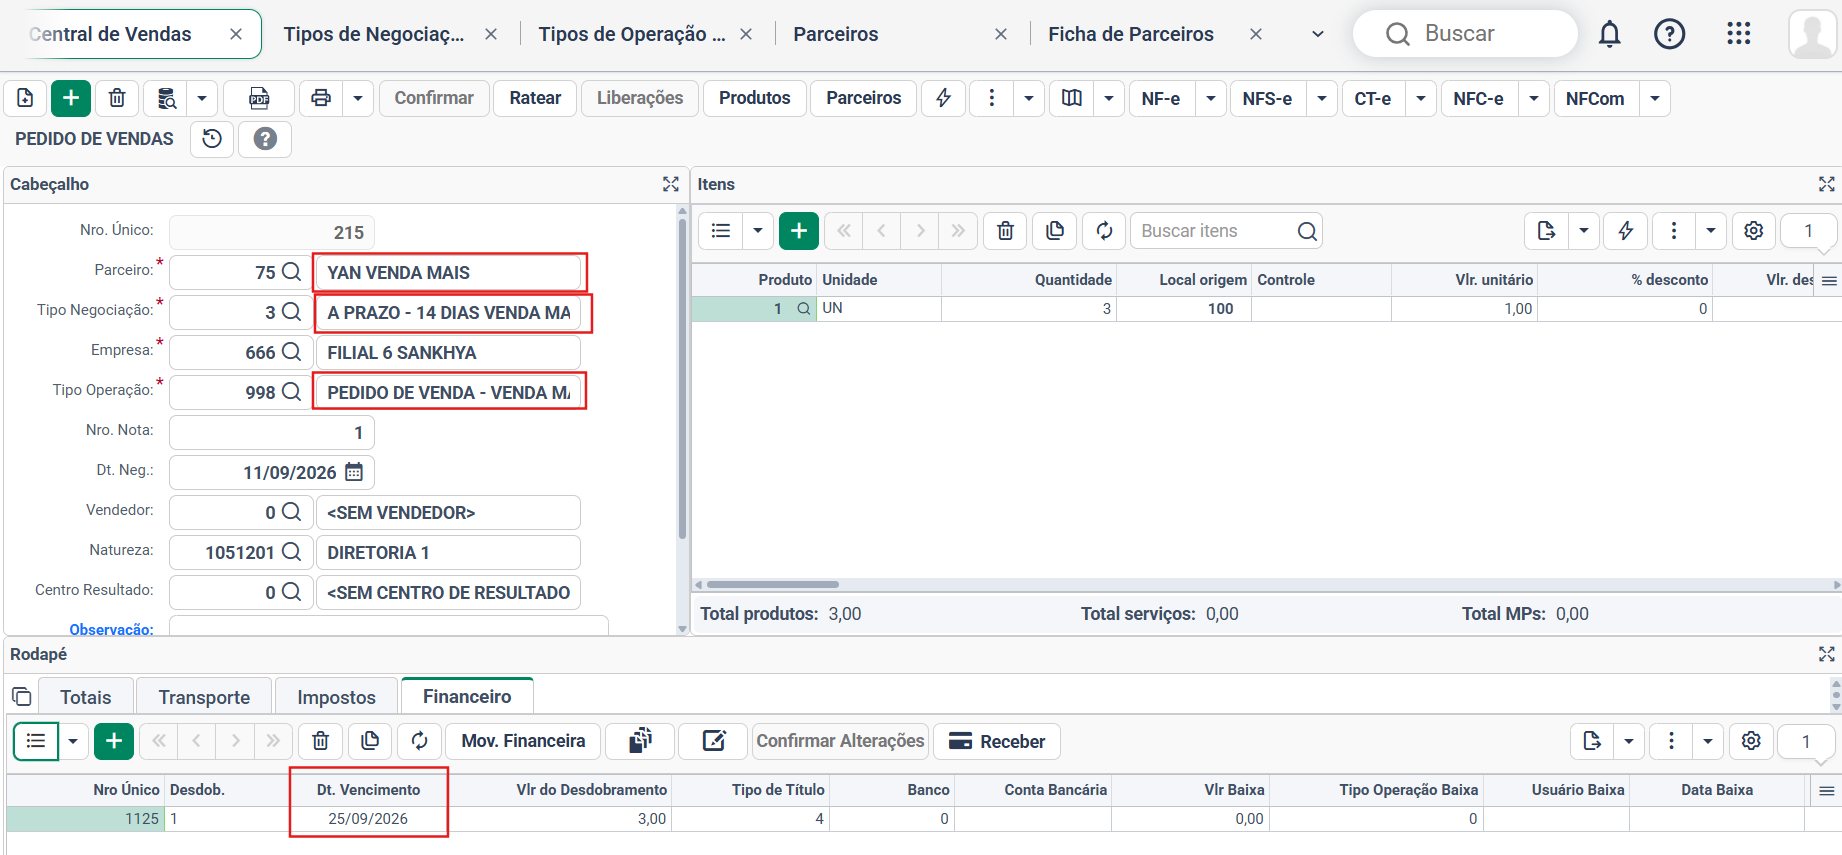Image resolution: width=1842 pixels, height=855 pixels.
Task: Add a new Financeiro record
Action: pyautogui.click(x=114, y=741)
